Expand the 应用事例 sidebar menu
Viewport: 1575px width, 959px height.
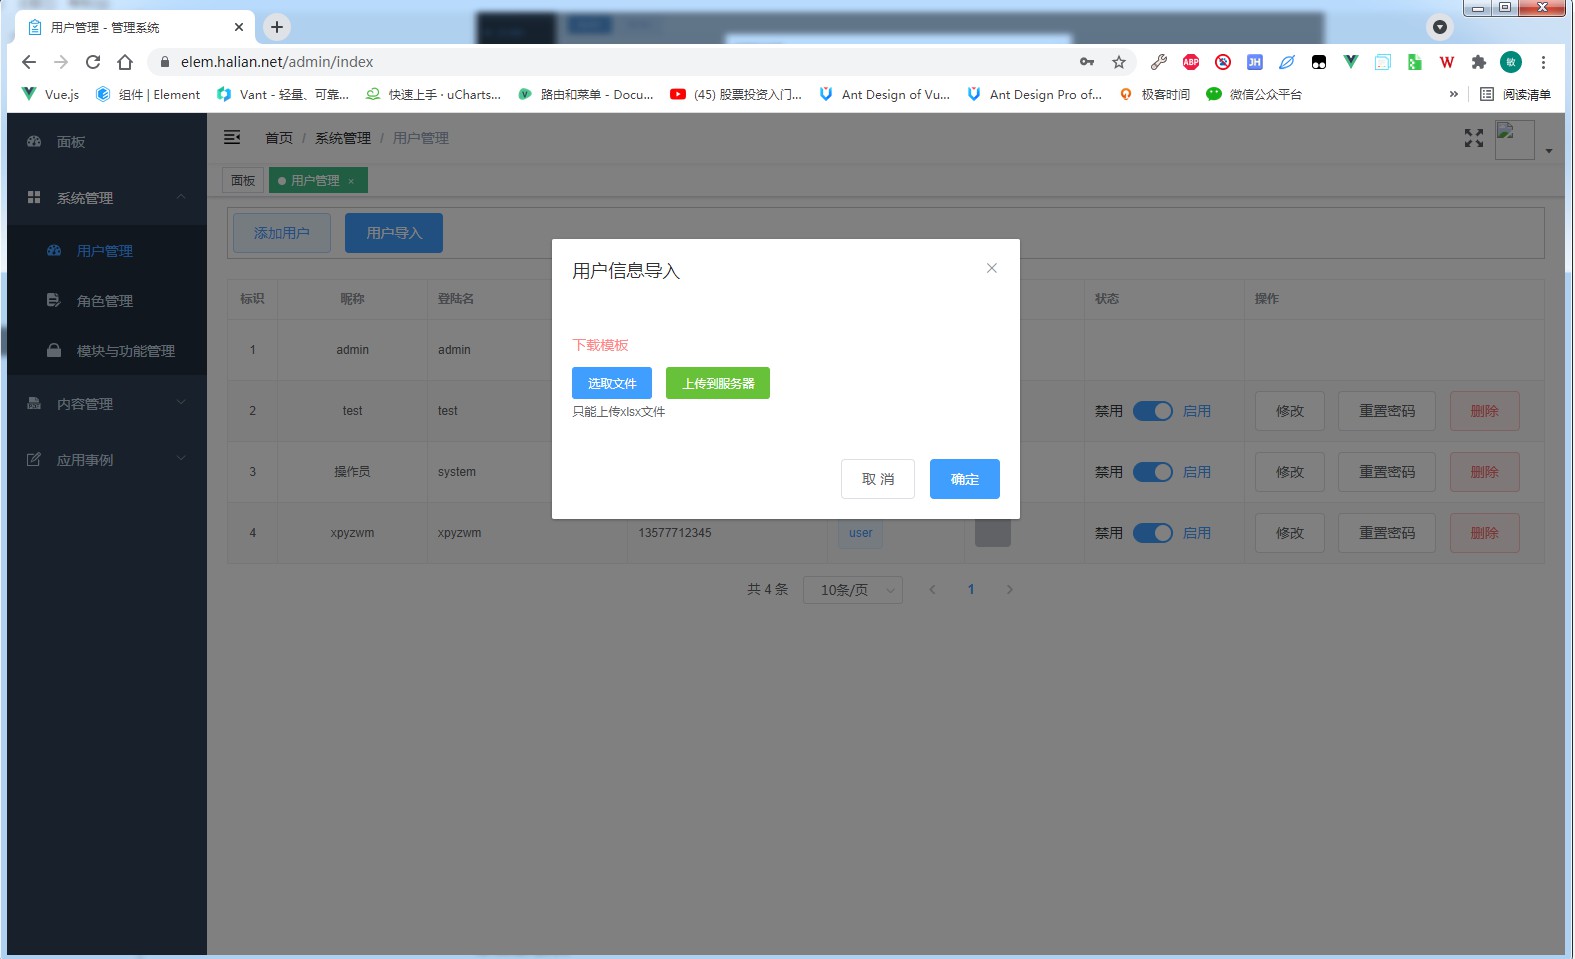coord(106,460)
